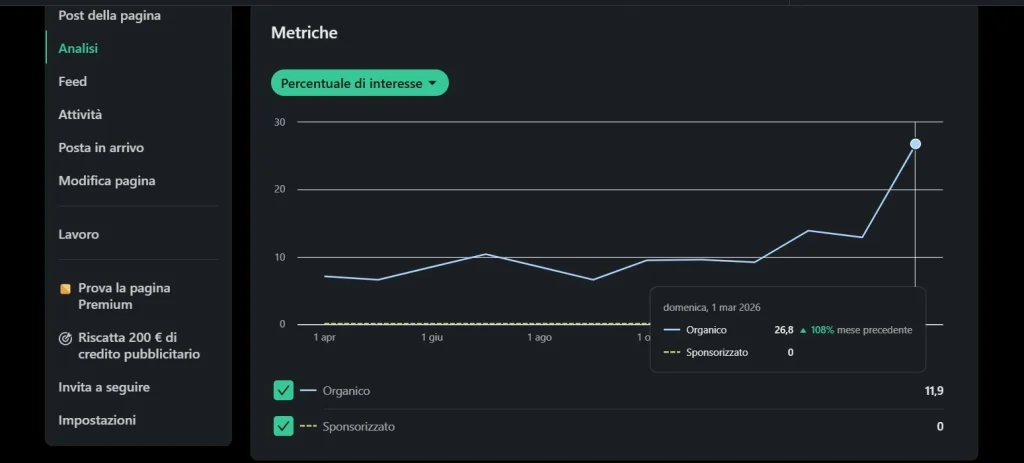Uncheck the Sponsorizzato checkbox

coord(283,426)
